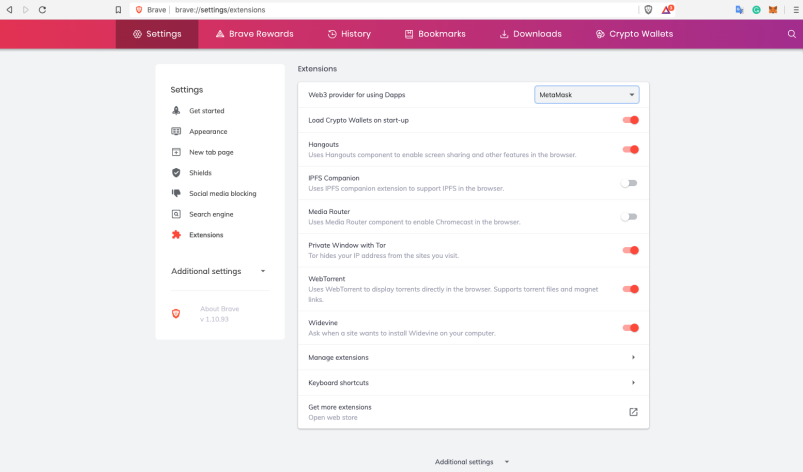
Task: Click the Google Translate extension icon
Action: (739, 10)
